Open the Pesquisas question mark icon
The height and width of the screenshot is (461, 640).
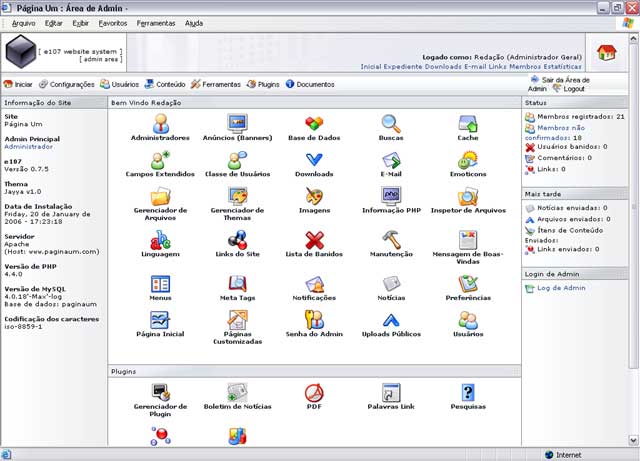click(468, 393)
